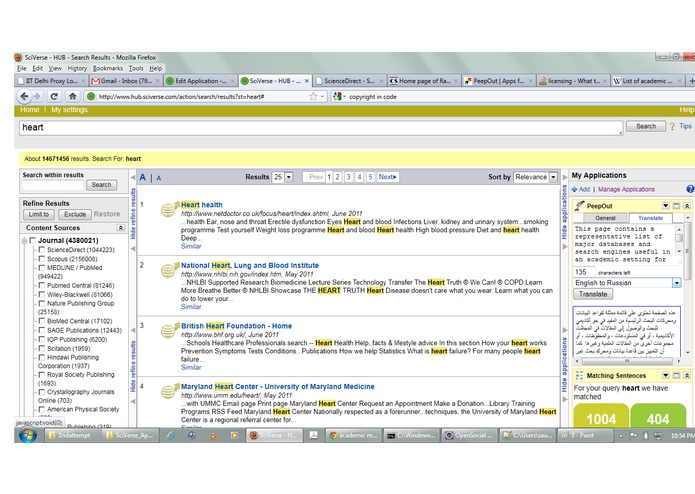
Task: Tick the MEDLINE / PubMed checkbox
Action: tap(42, 268)
